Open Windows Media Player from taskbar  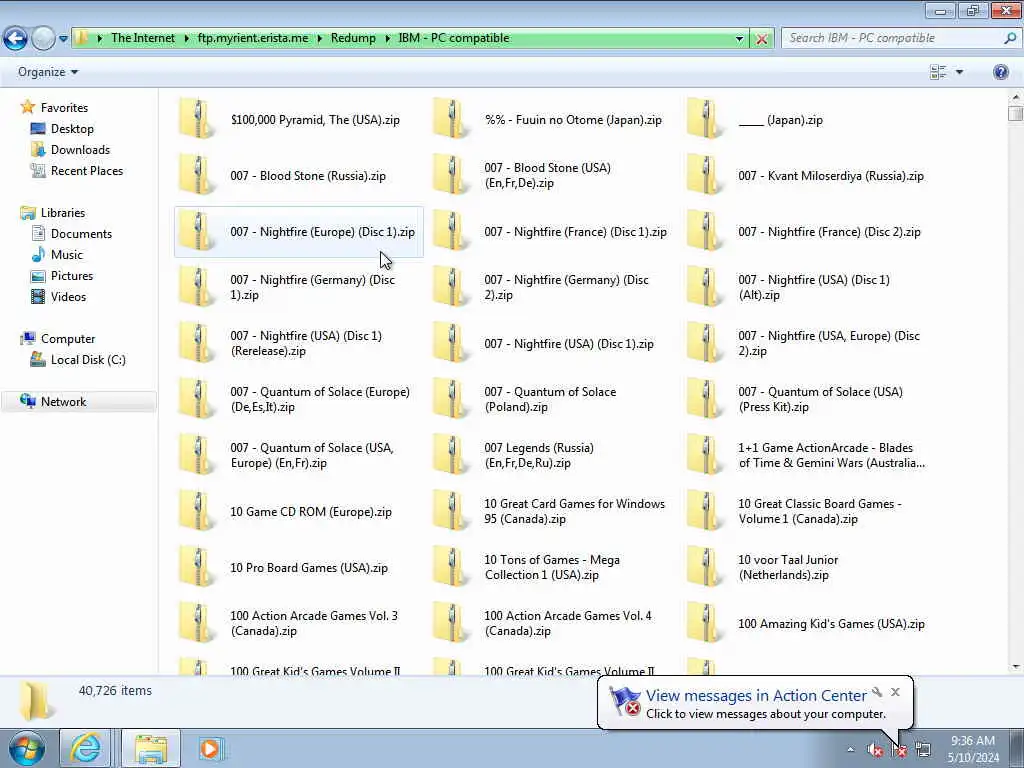(210, 748)
